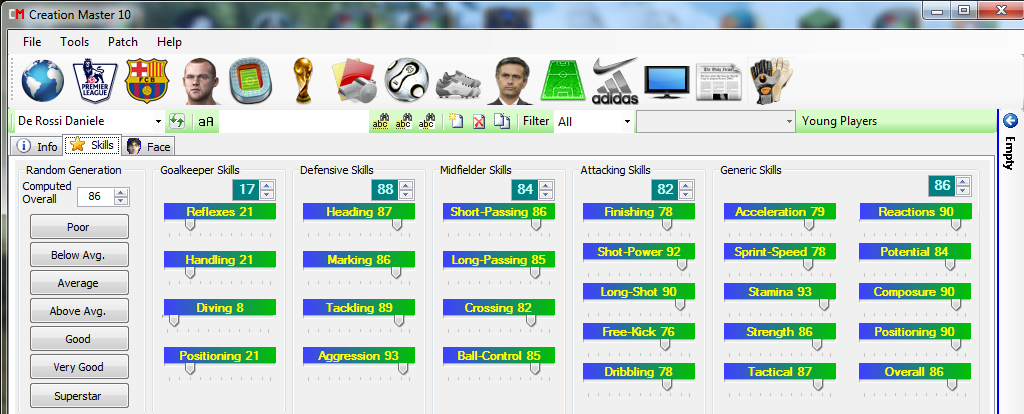Screen dimensions: 1024x414
Task: Click the globe countries icon
Action: tap(41, 80)
